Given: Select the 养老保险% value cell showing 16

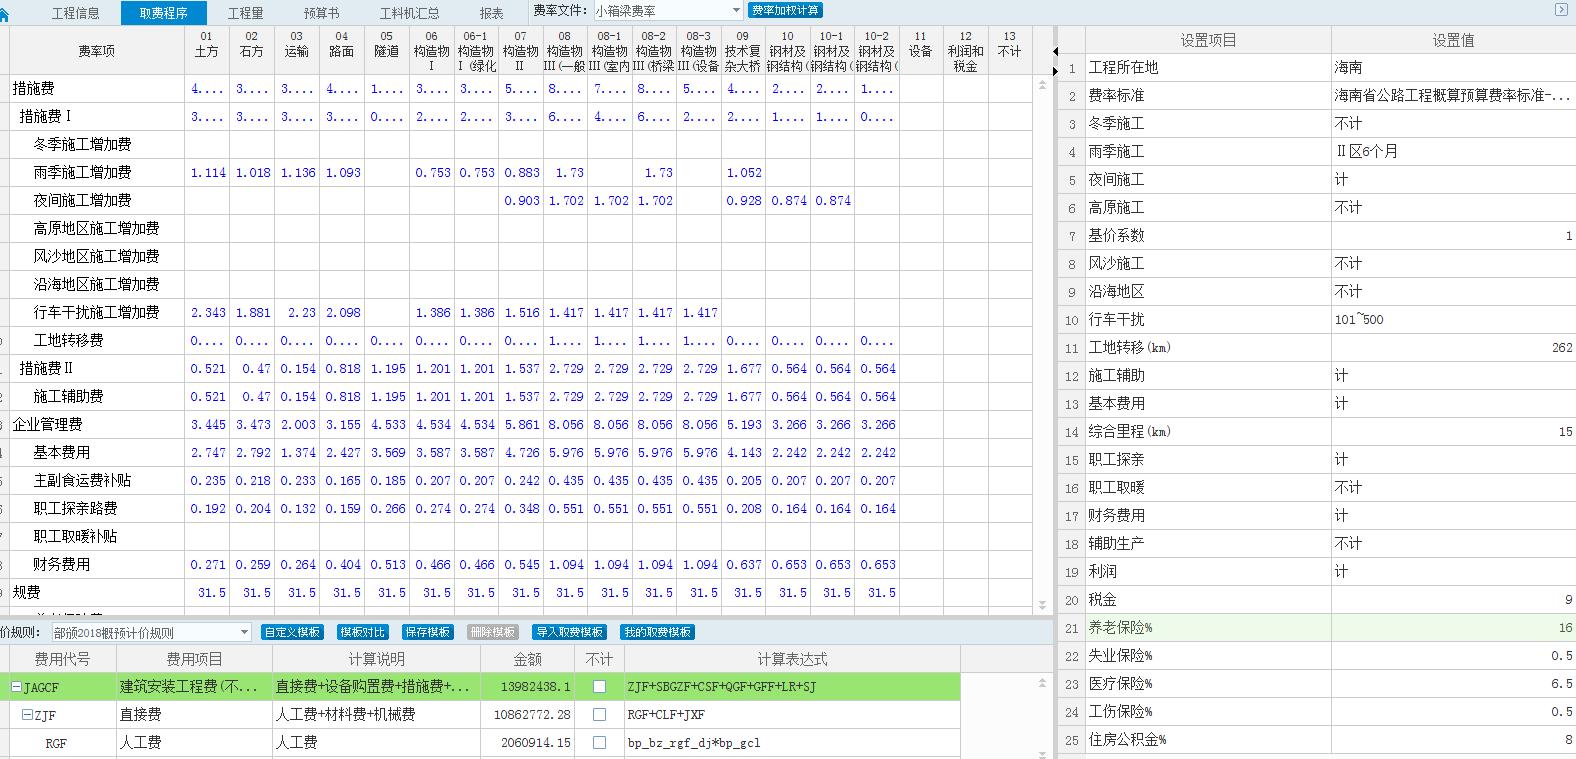Looking at the screenshot, I should 1452,628.
